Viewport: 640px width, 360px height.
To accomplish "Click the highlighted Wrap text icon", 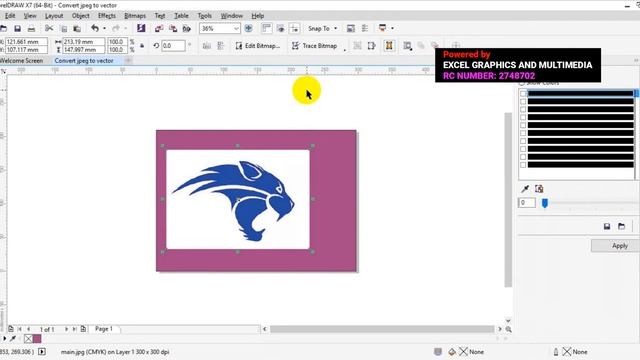I will click(x=389, y=46).
